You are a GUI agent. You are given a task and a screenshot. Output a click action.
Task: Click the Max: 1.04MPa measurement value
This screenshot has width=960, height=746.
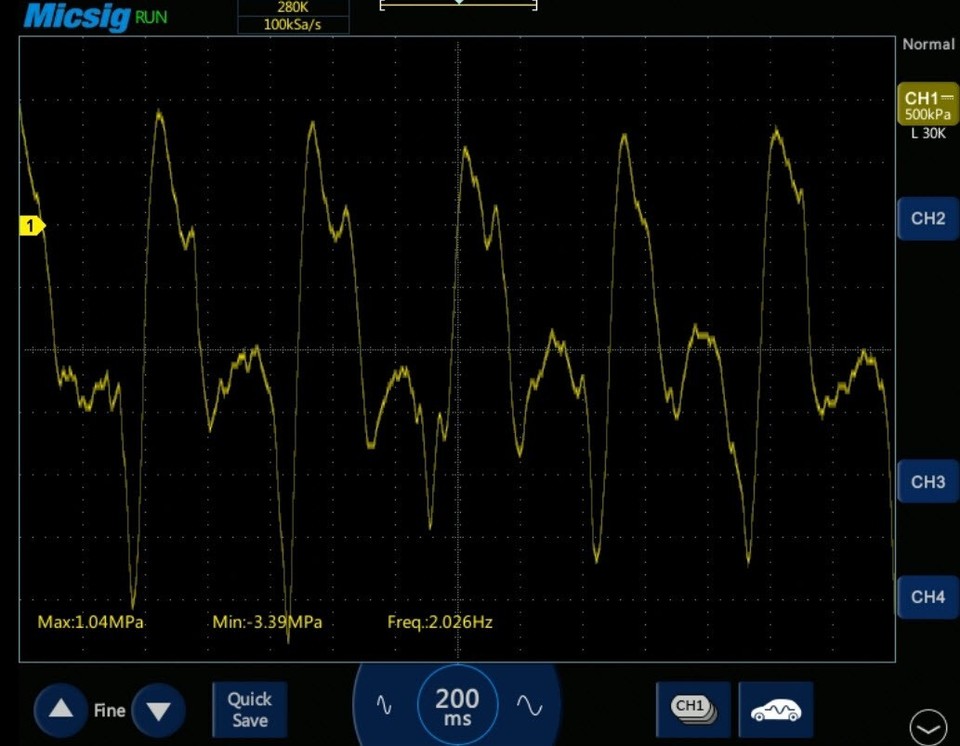pos(90,621)
